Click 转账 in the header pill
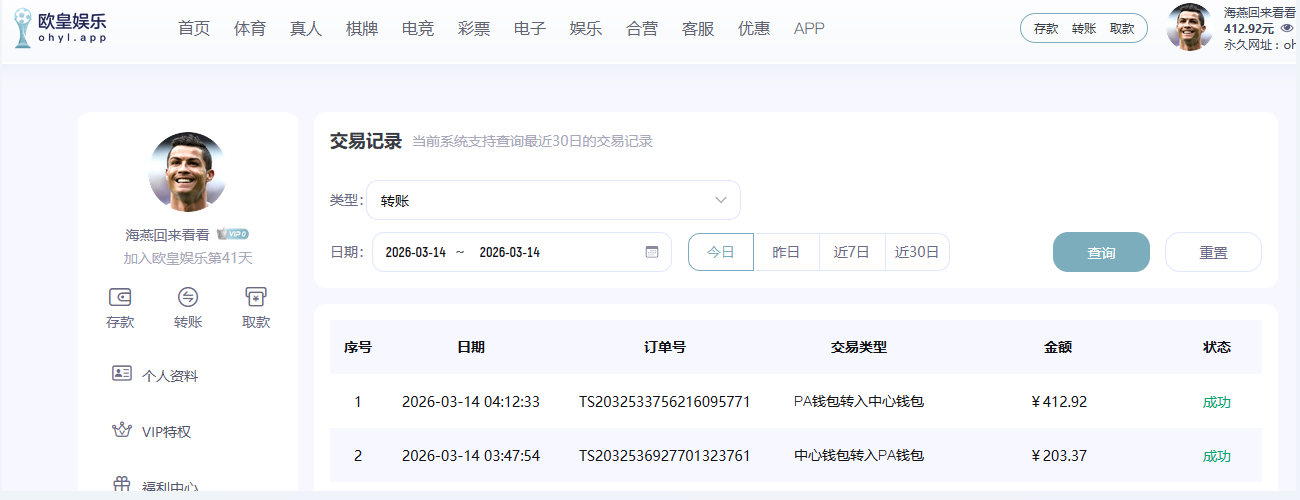 click(1084, 28)
